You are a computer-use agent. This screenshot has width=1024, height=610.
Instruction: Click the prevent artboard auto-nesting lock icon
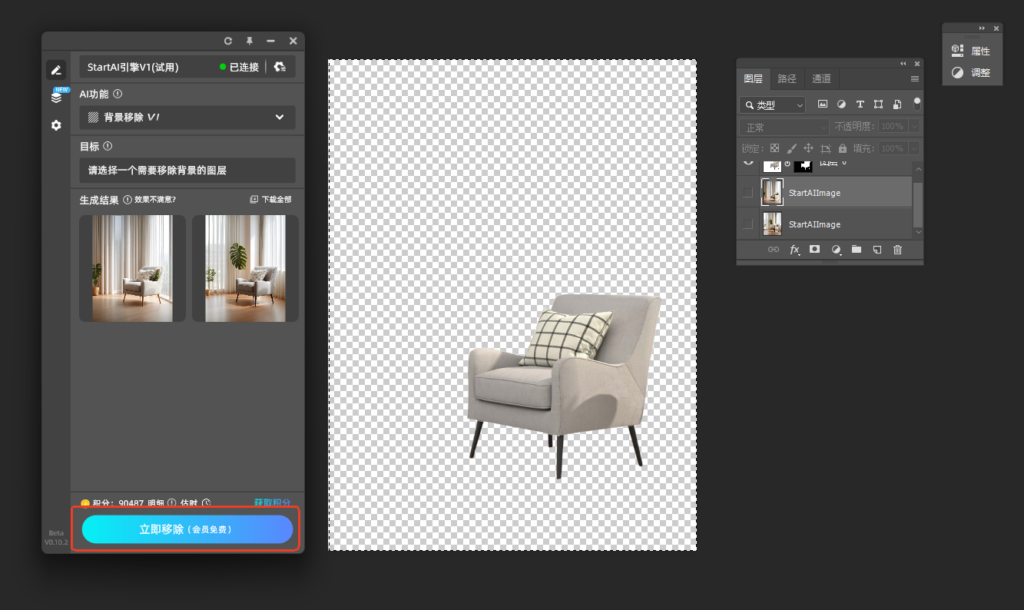[x=825, y=148]
